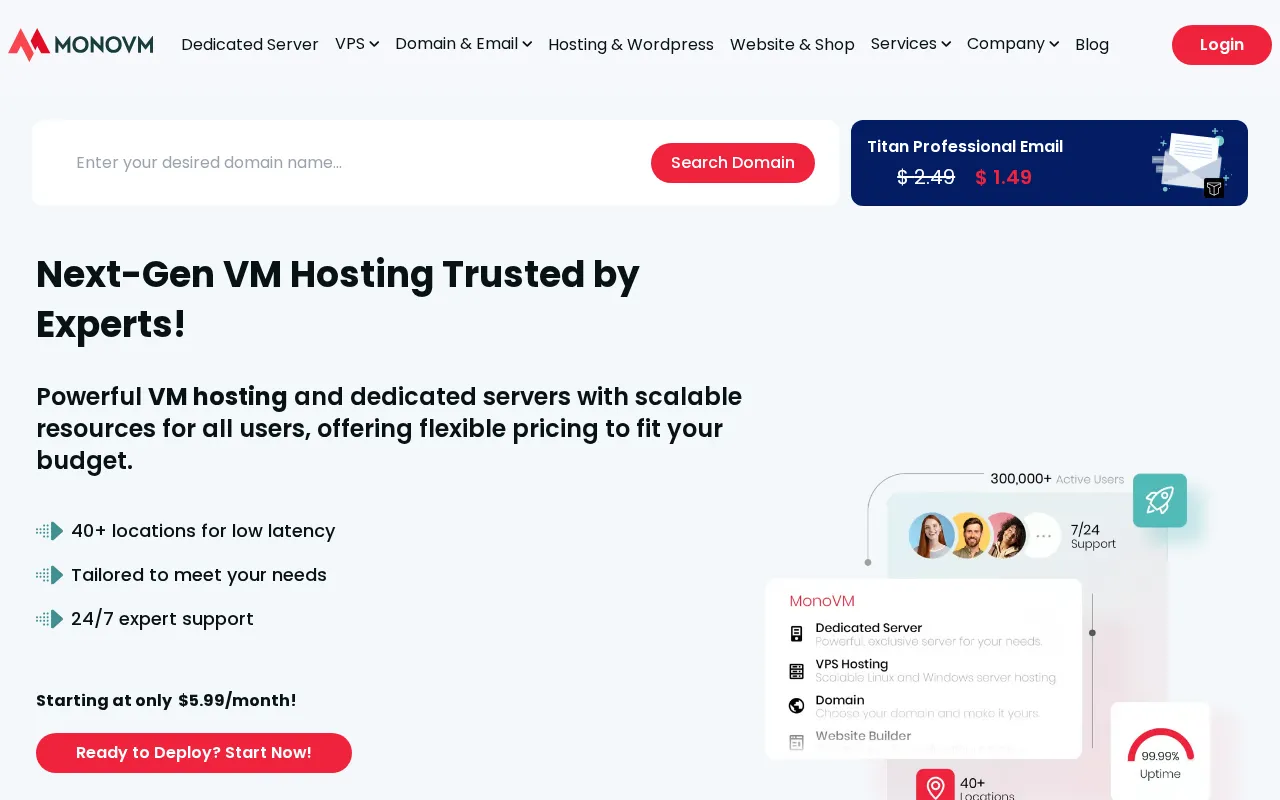
Task: Click the arrow bullet beside 24/7 expert support
Action: pyautogui.click(x=50, y=619)
